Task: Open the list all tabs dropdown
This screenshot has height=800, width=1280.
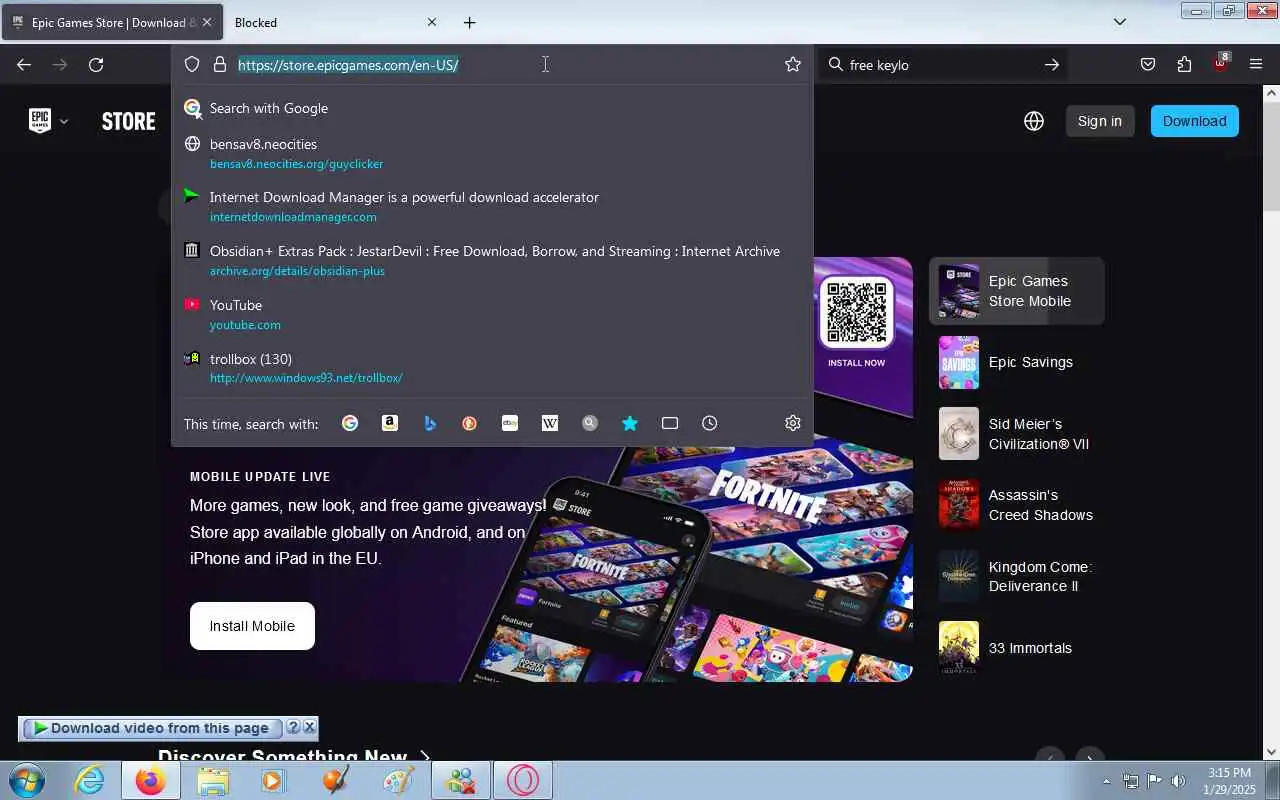Action: click(1120, 22)
